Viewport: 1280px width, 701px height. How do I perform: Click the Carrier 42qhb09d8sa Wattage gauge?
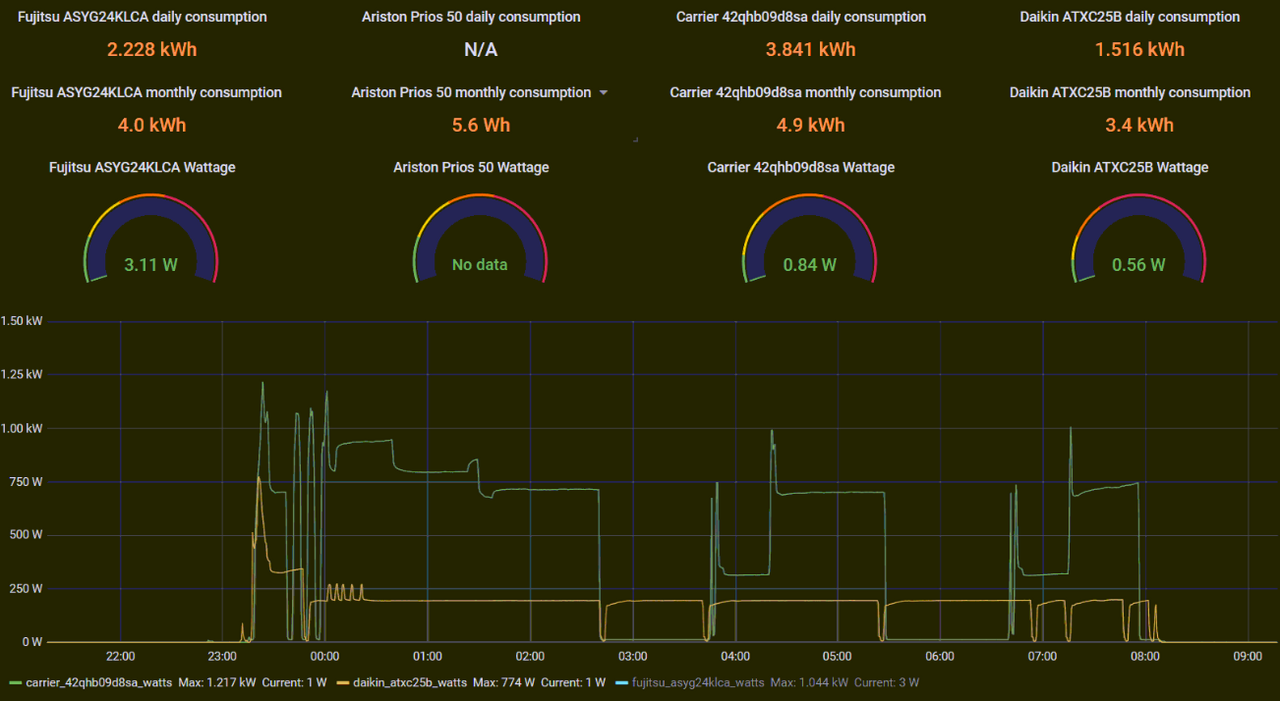pyautogui.click(x=809, y=240)
